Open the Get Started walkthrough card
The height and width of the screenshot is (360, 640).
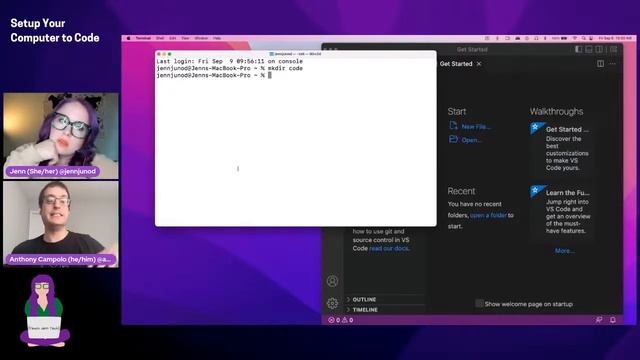point(561,149)
